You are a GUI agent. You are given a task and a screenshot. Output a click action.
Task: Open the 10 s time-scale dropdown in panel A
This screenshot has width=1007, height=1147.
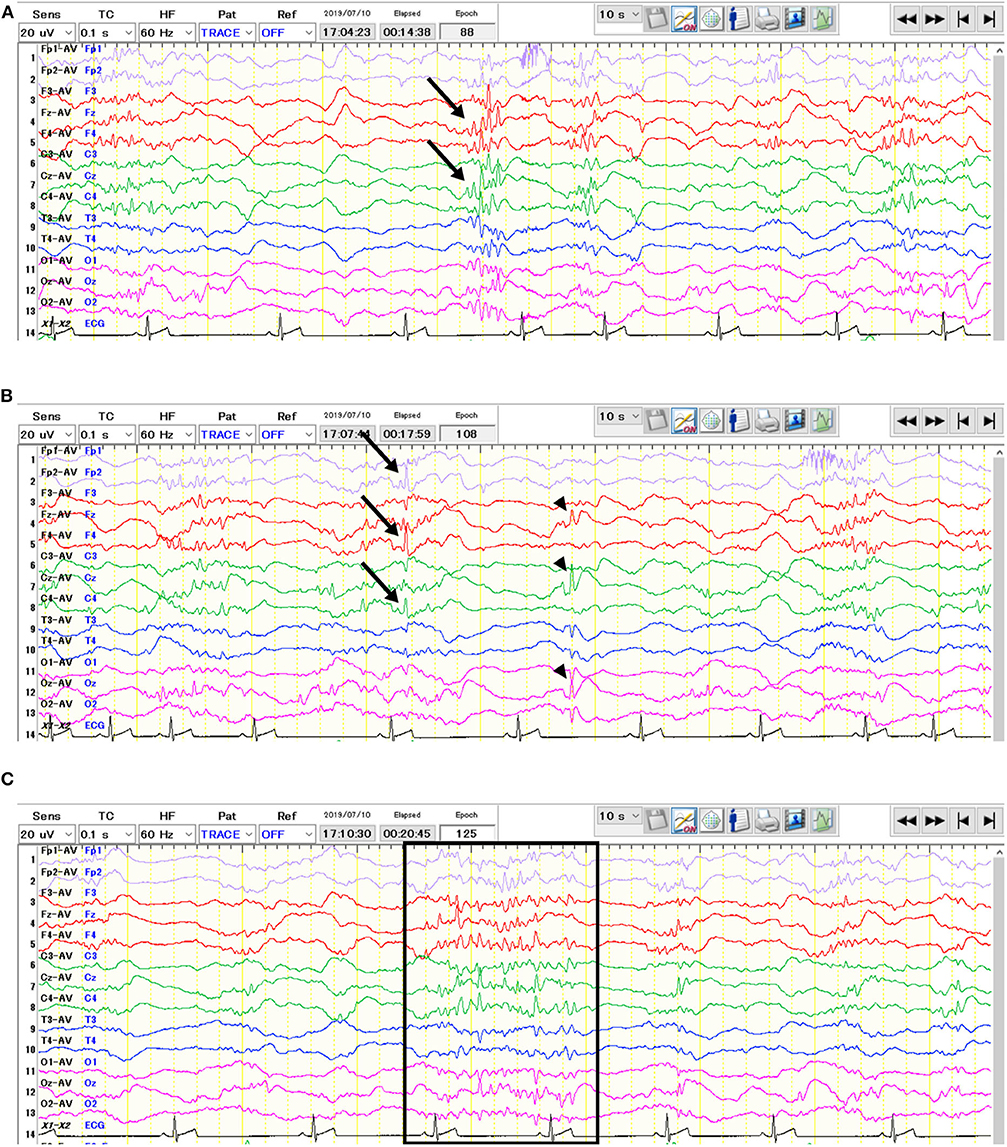pyautogui.click(x=619, y=15)
